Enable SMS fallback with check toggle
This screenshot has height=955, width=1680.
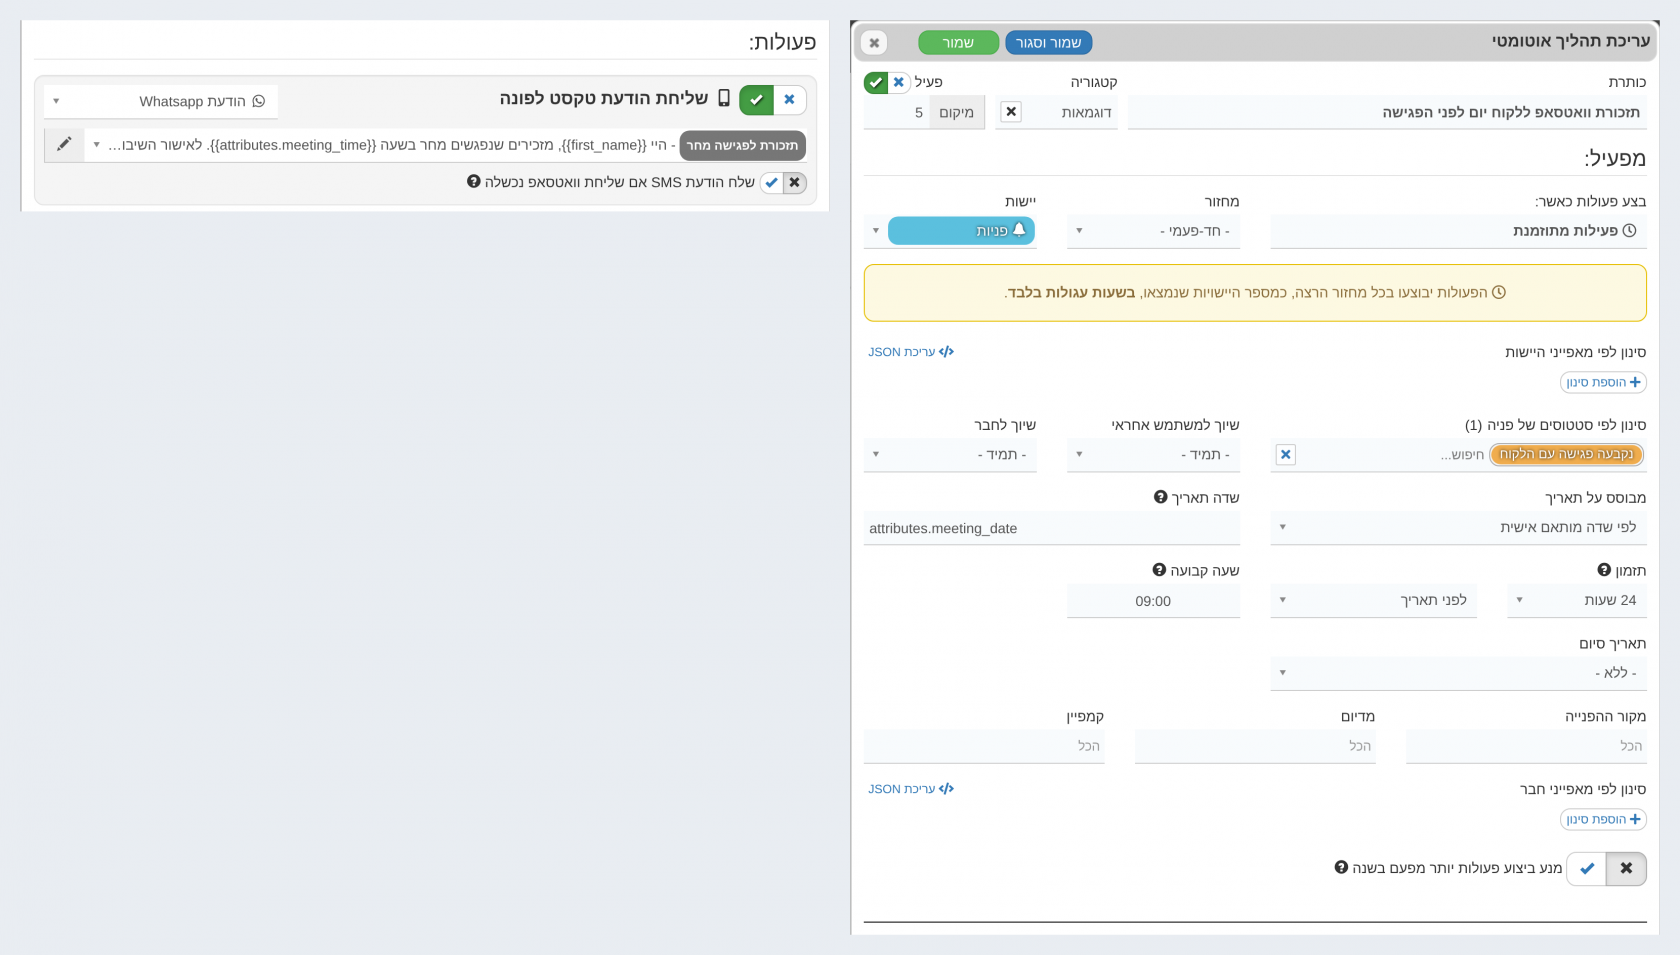[x=771, y=182]
